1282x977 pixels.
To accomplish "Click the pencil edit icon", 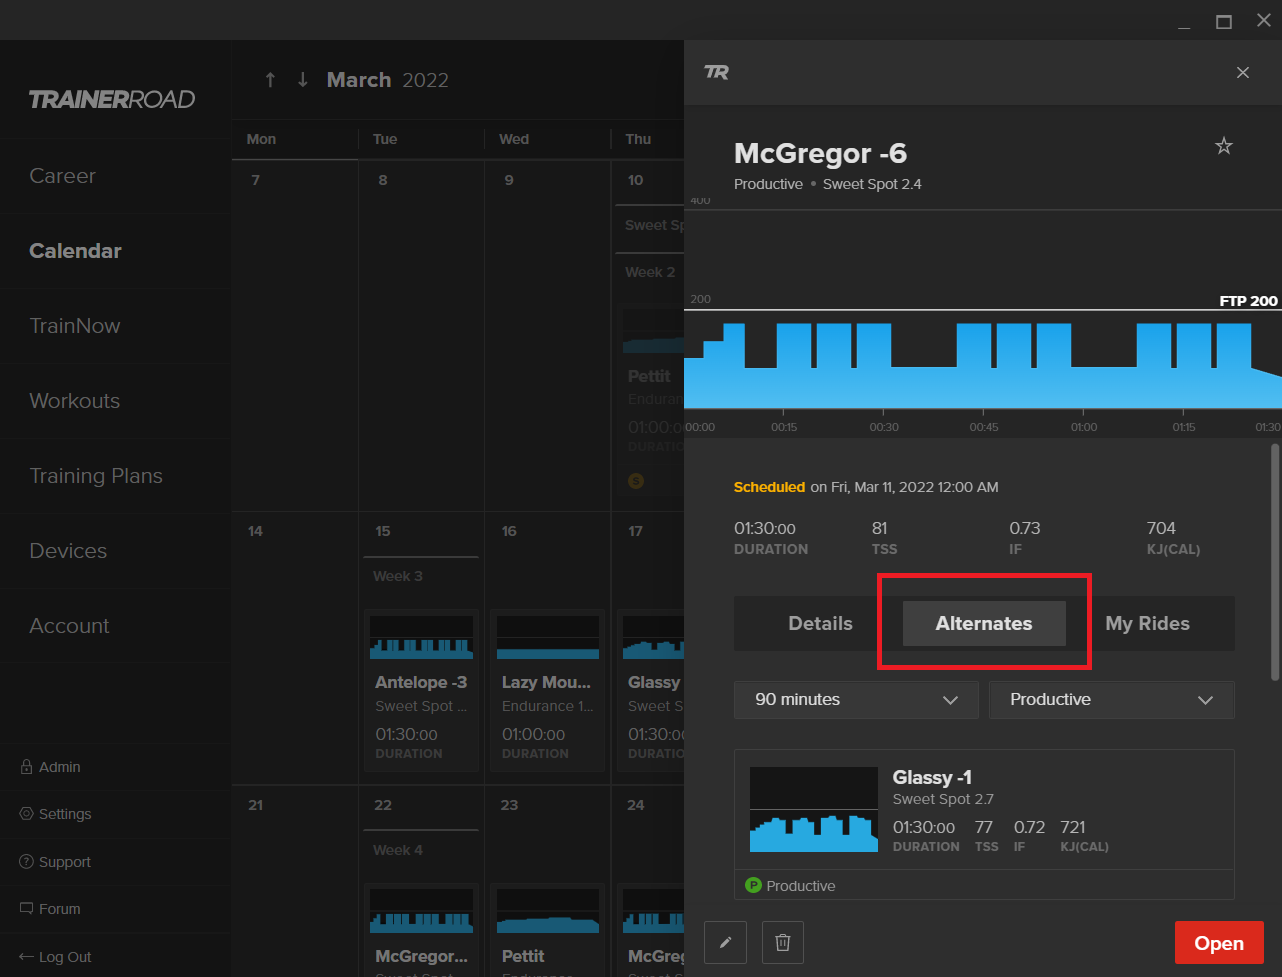I will click(726, 942).
